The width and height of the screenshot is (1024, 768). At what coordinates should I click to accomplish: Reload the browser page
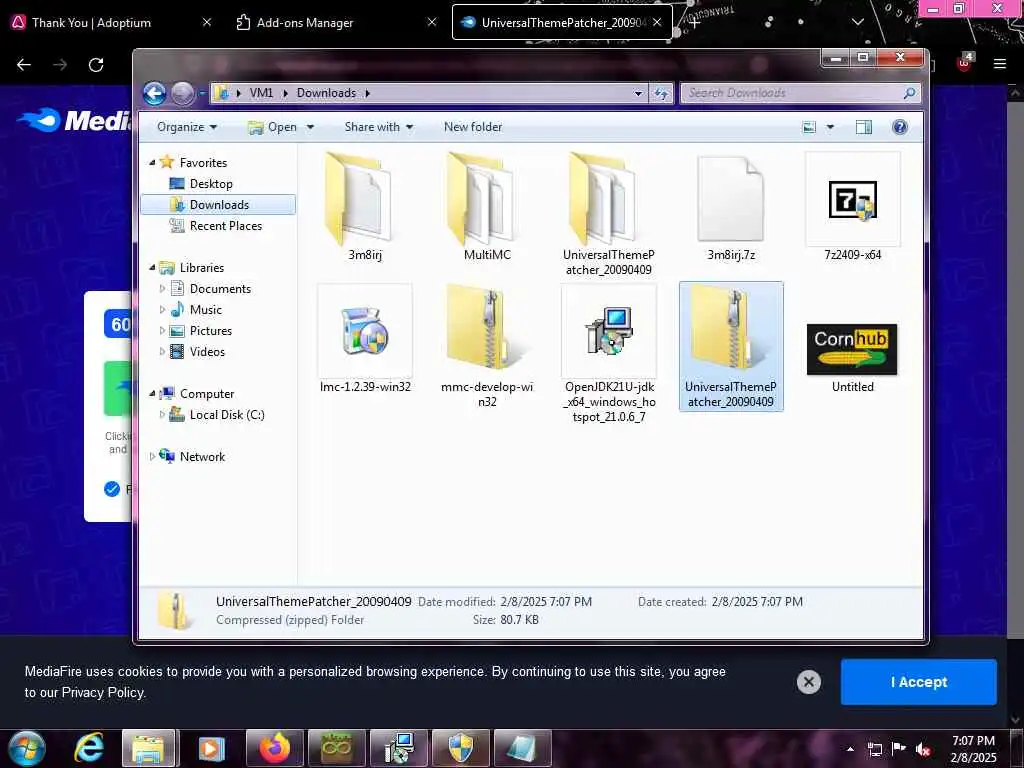pyautogui.click(x=96, y=65)
